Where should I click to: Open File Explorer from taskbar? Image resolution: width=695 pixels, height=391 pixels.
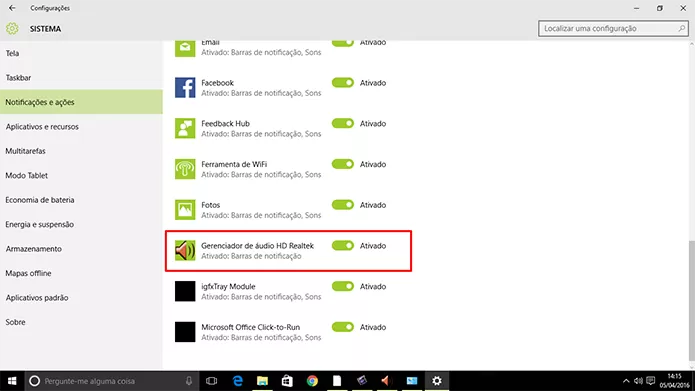pos(262,381)
